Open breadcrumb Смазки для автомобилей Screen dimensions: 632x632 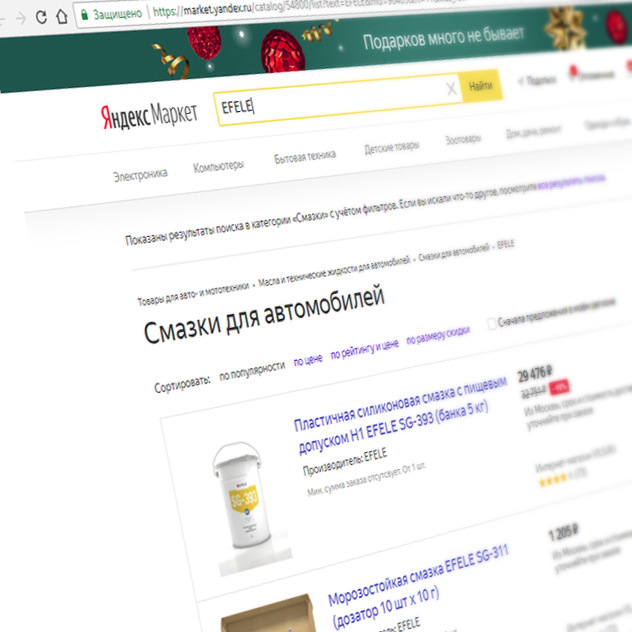pyautogui.click(x=454, y=251)
